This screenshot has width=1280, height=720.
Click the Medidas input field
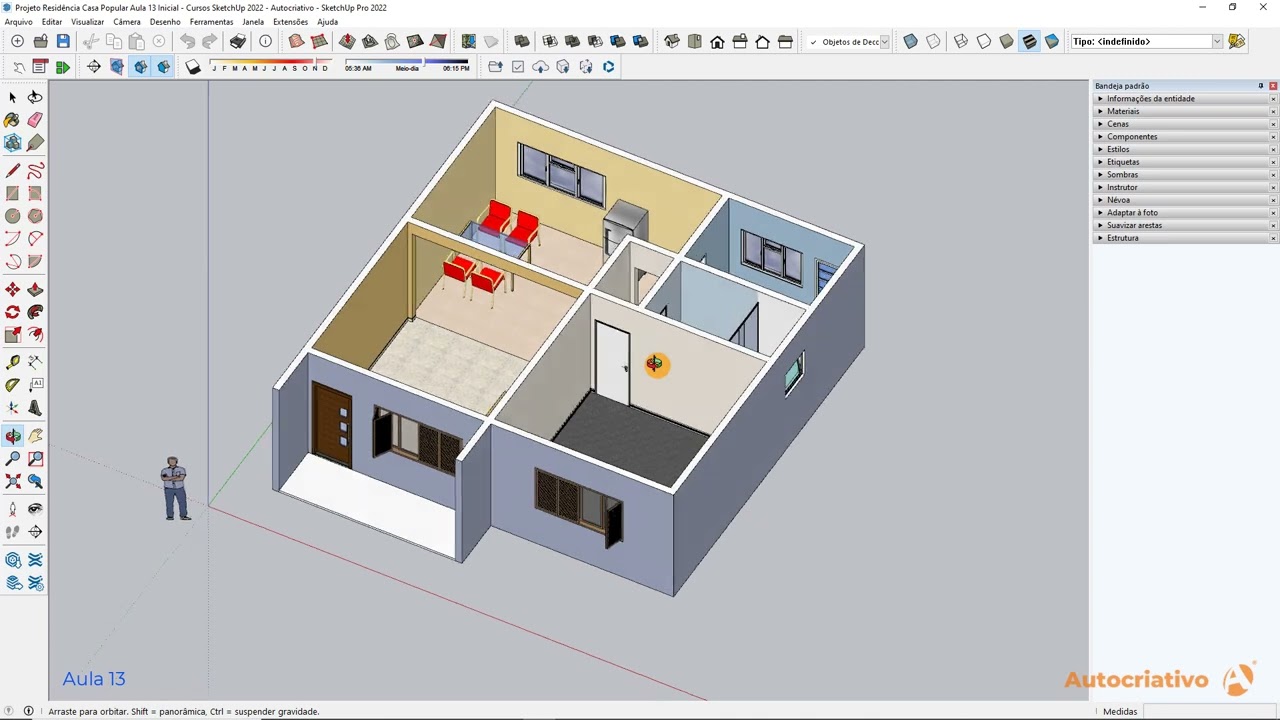pyautogui.click(x=1209, y=712)
